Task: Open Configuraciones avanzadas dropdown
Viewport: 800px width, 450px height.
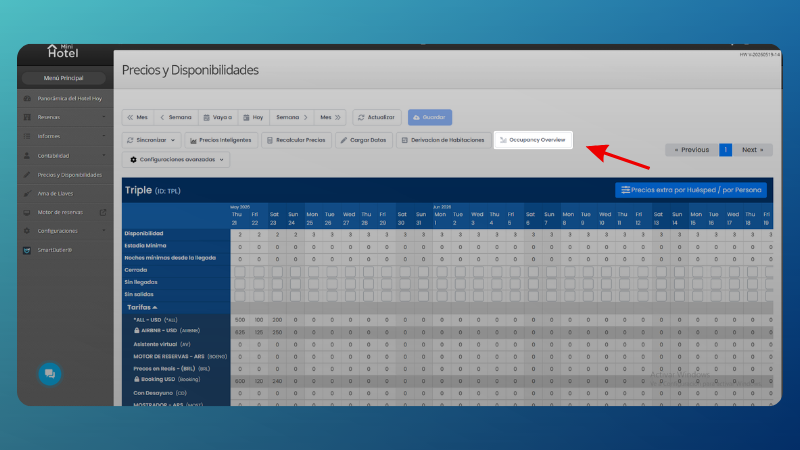Action: (176, 160)
